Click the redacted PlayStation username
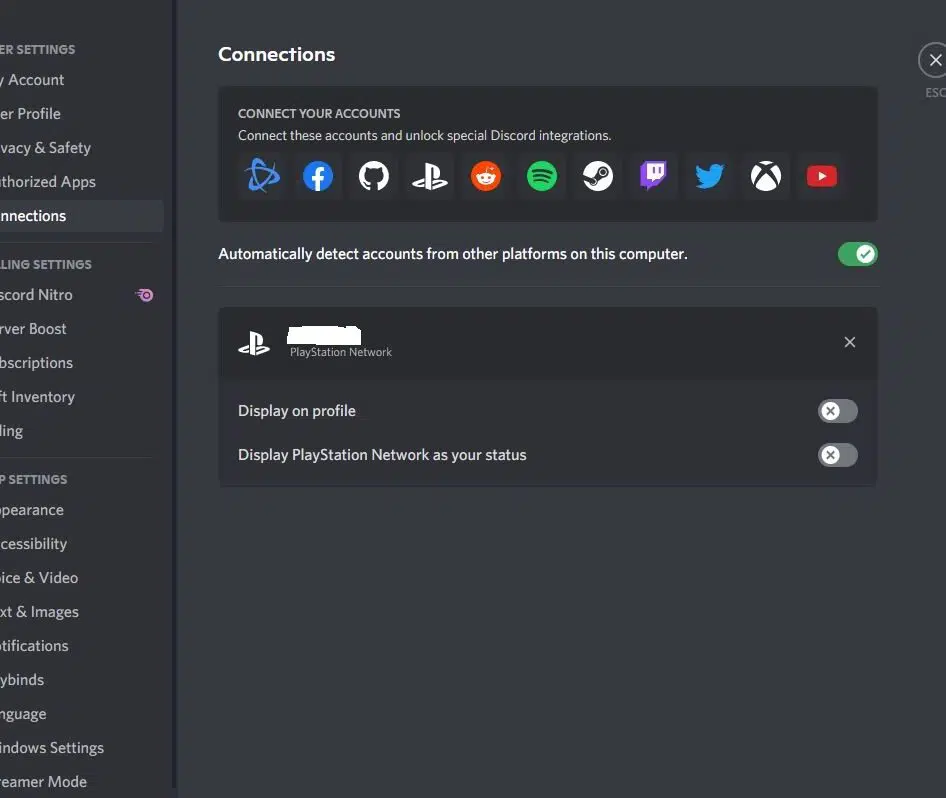 (x=324, y=335)
